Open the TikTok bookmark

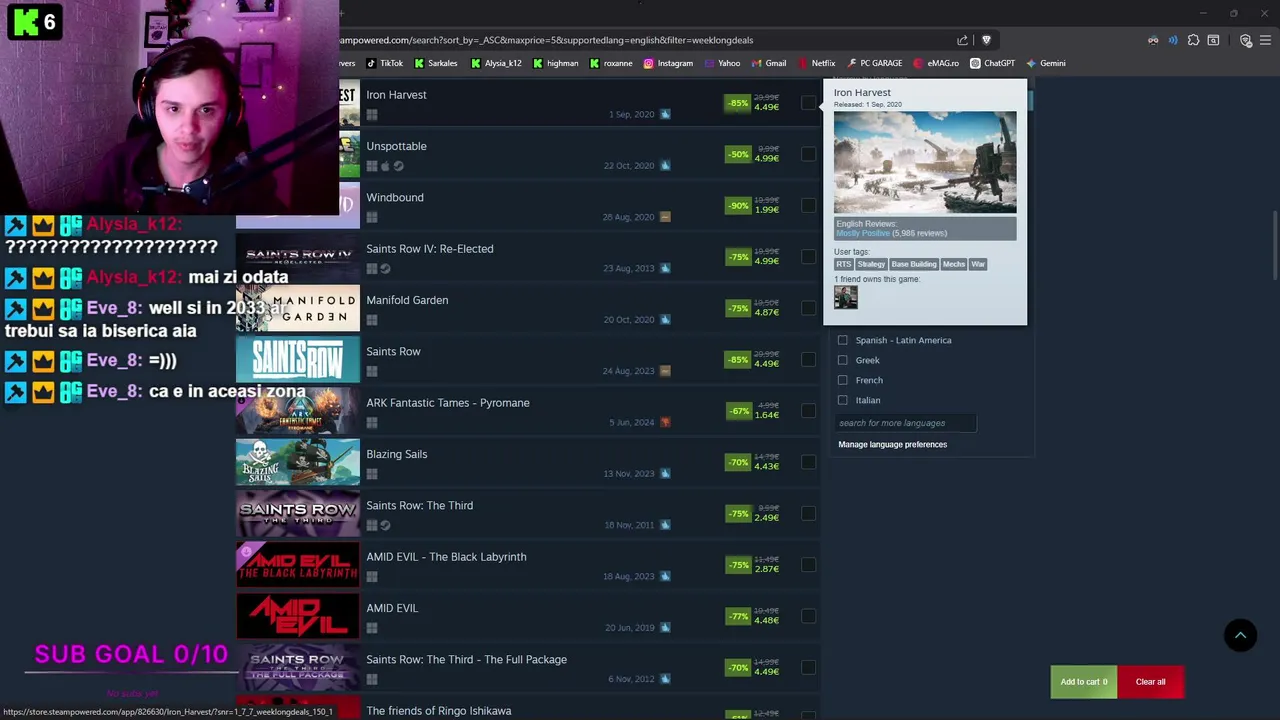click(x=385, y=63)
